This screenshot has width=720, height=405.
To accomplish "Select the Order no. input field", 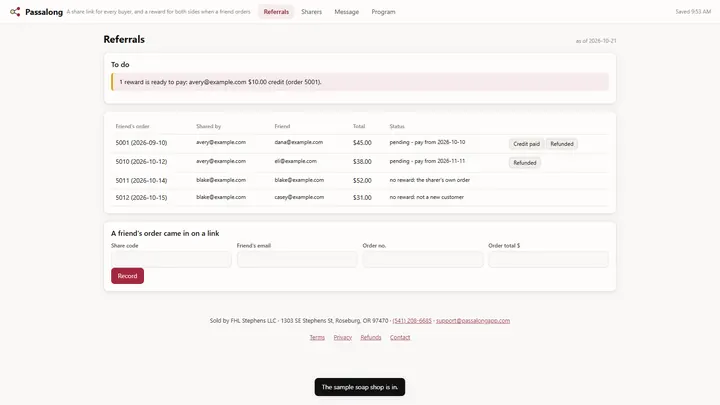I will tap(422, 259).
